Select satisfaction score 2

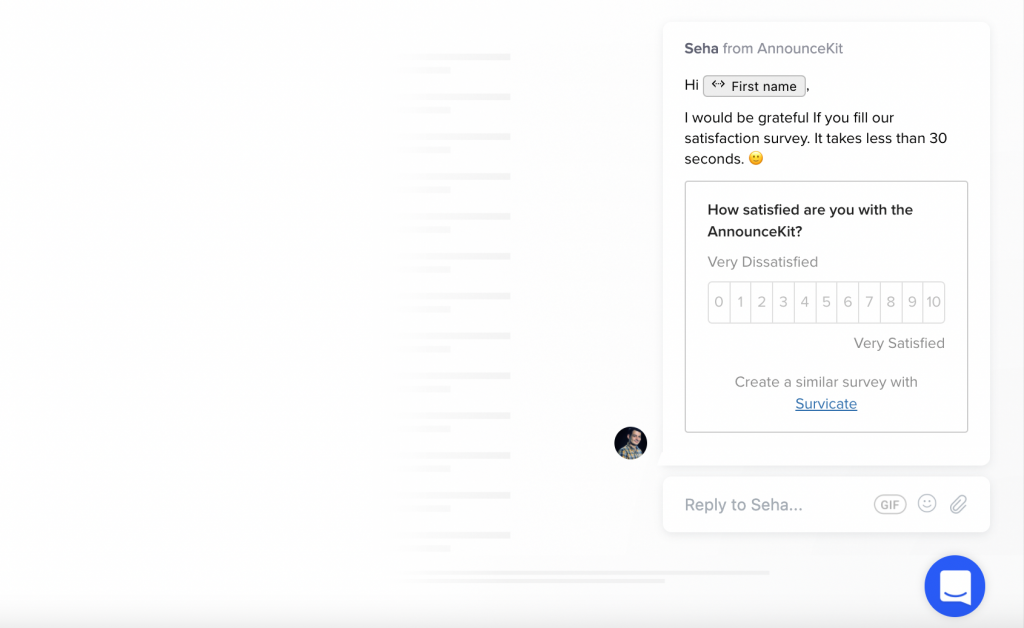(761, 302)
